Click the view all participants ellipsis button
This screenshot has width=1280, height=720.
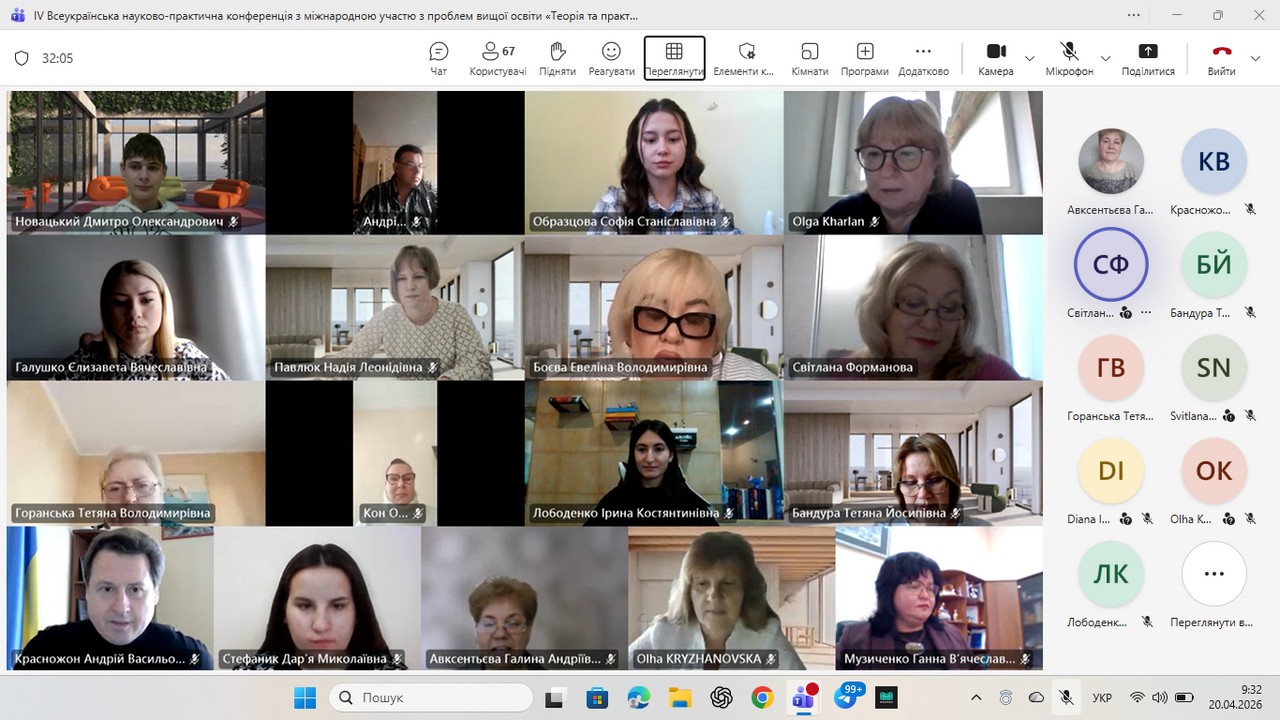pos(1214,574)
